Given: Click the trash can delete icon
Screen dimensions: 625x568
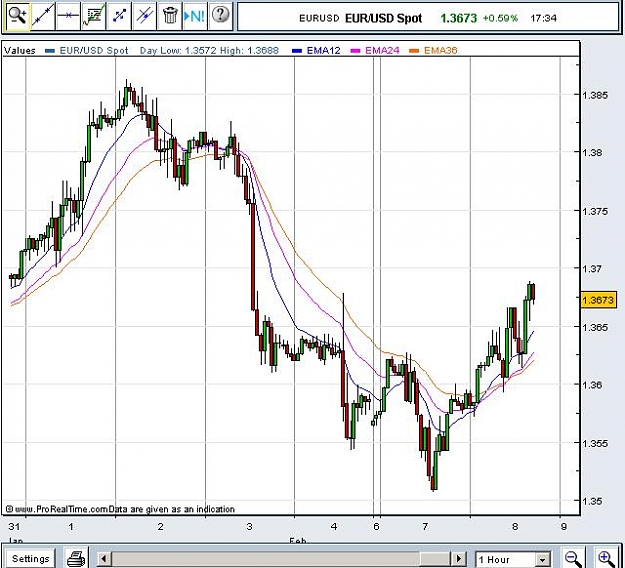Looking at the screenshot, I should point(170,16).
